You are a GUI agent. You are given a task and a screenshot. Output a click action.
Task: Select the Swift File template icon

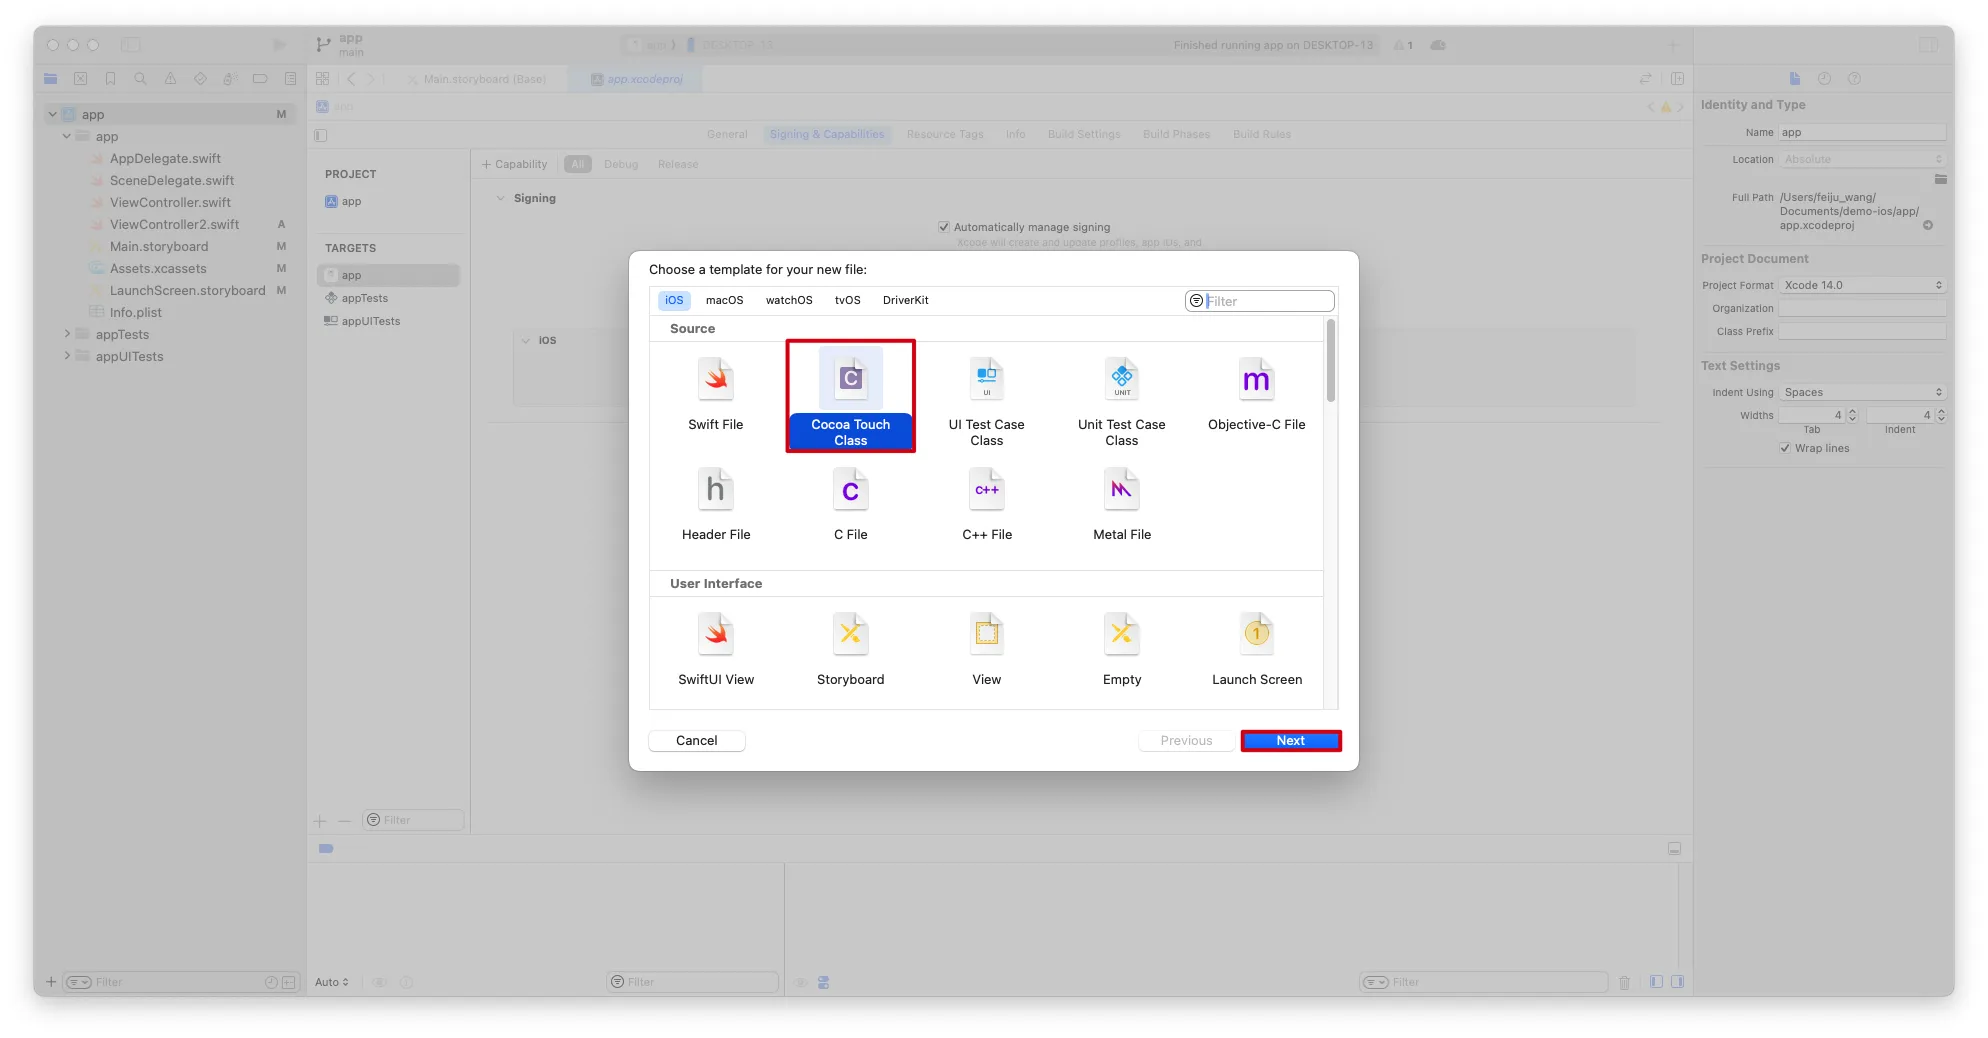click(716, 380)
